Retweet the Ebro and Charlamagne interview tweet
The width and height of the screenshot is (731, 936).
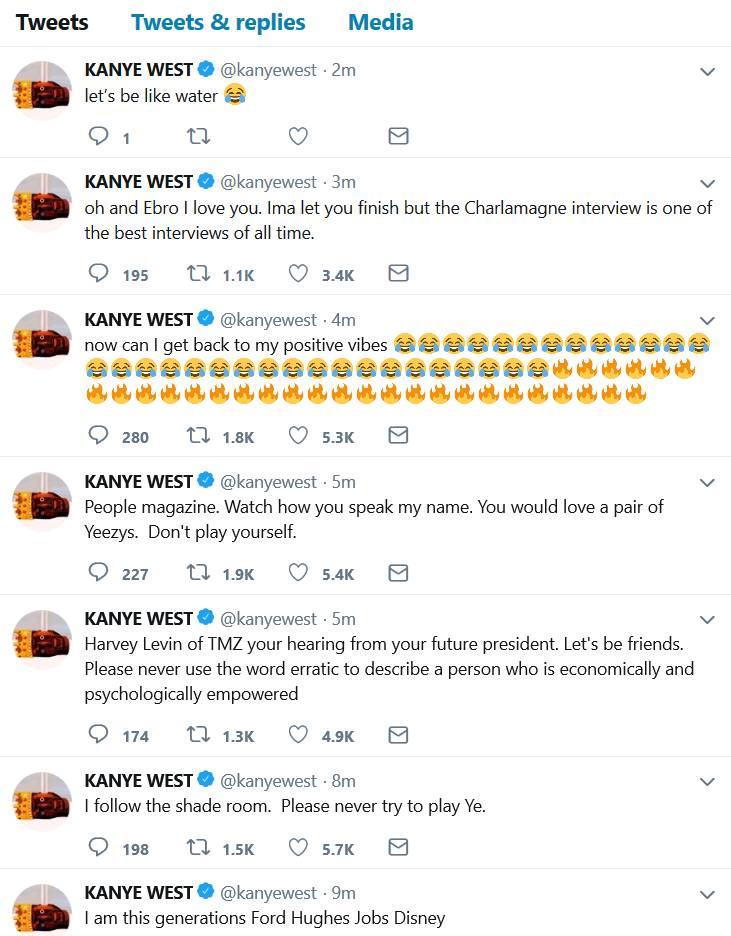click(x=198, y=273)
